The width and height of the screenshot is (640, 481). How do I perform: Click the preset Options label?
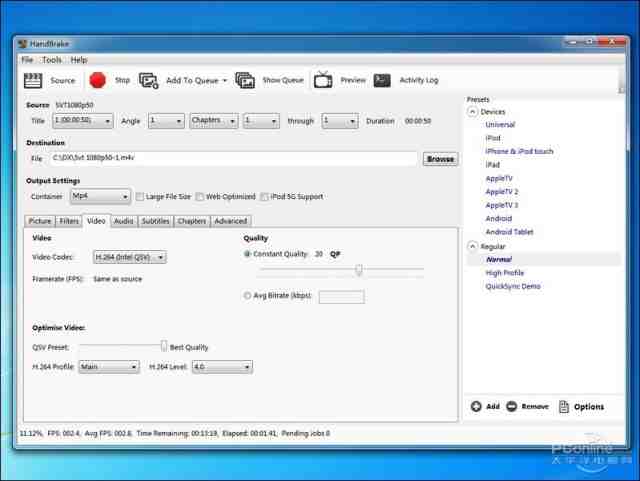coord(589,407)
